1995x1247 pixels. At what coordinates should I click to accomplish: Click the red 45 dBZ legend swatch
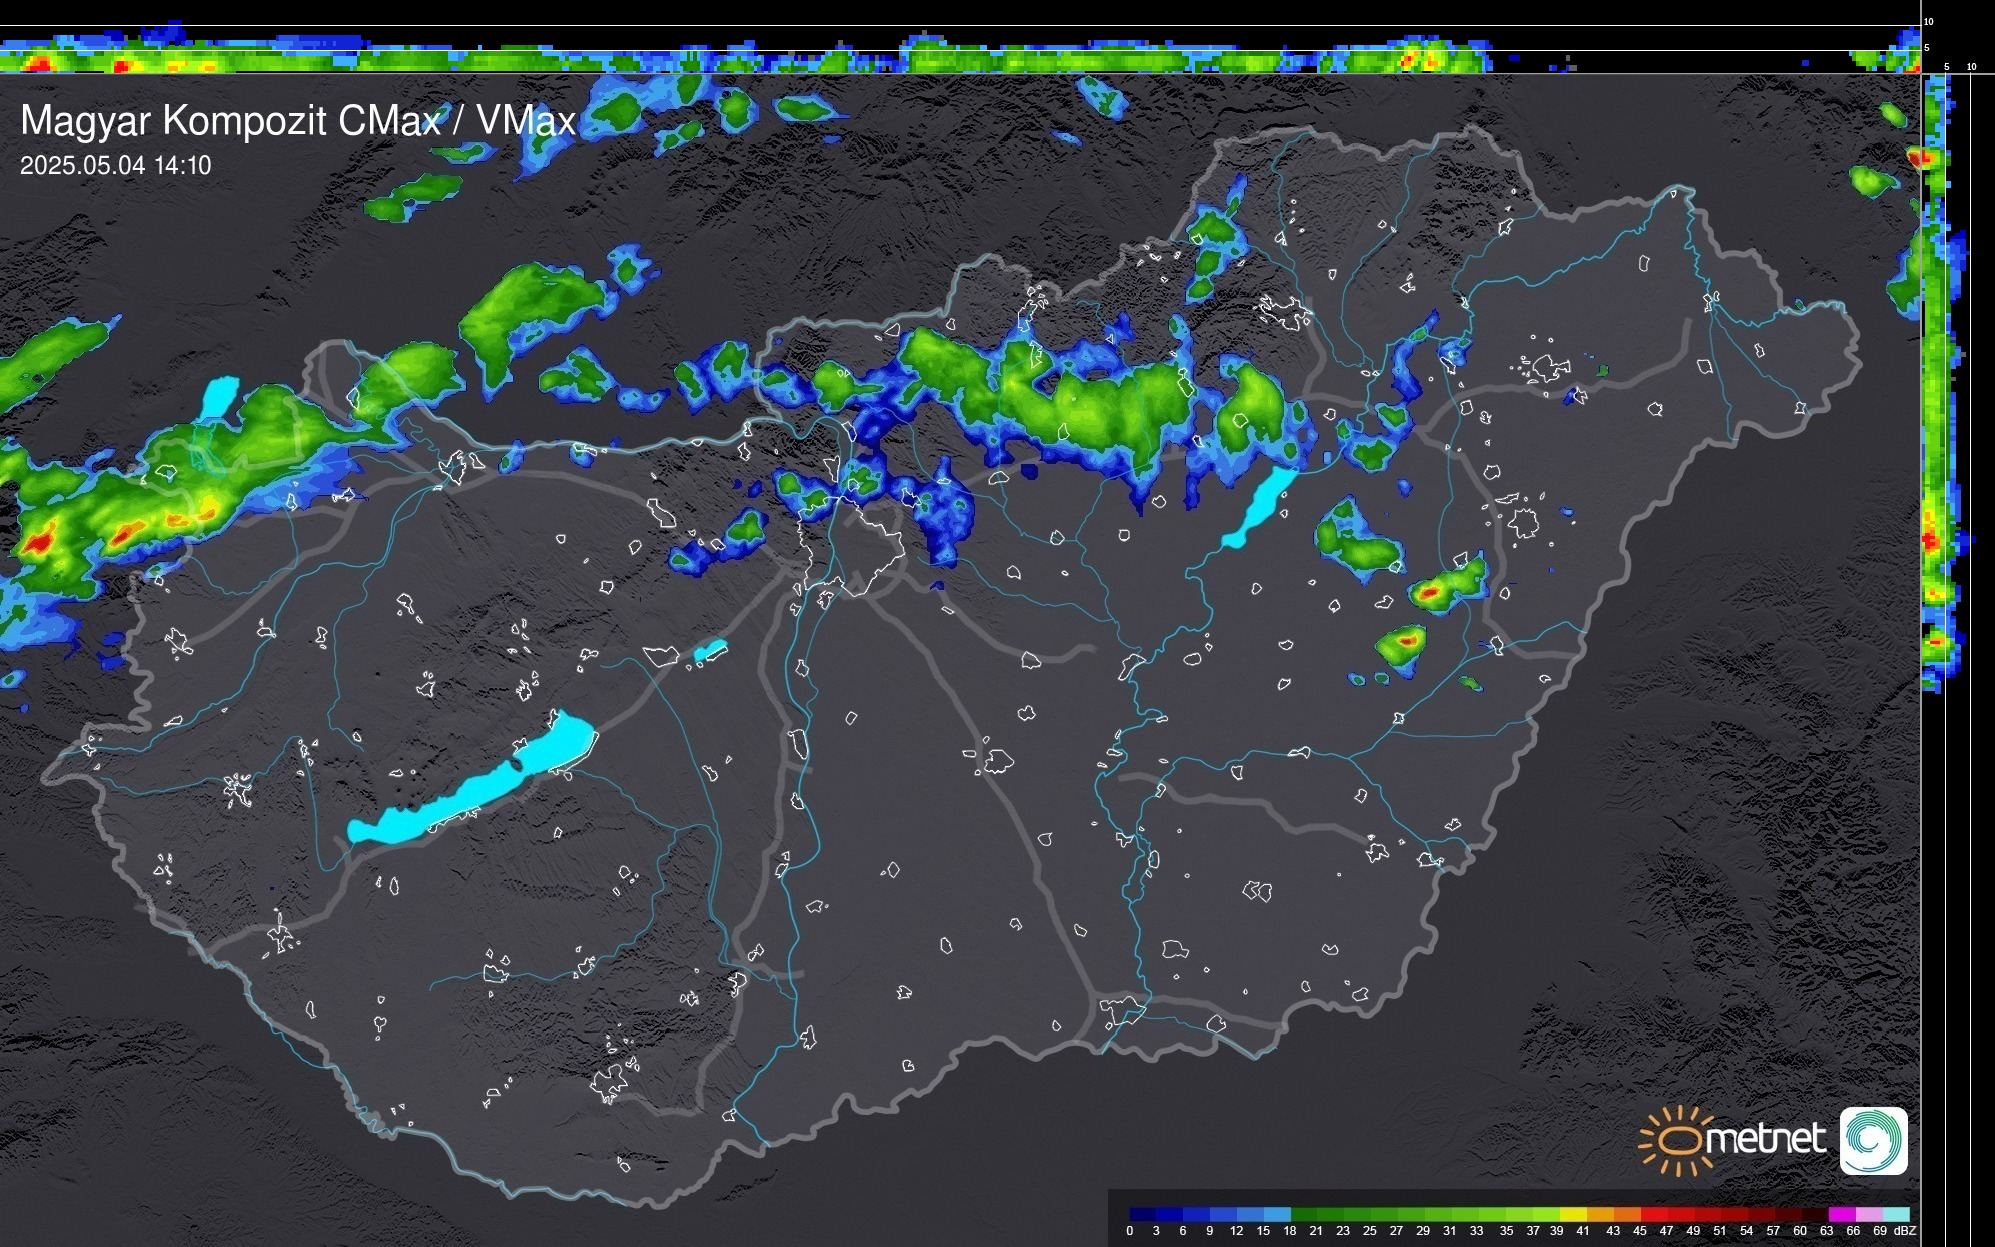pyautogui.click(x=1653, y=1214)
